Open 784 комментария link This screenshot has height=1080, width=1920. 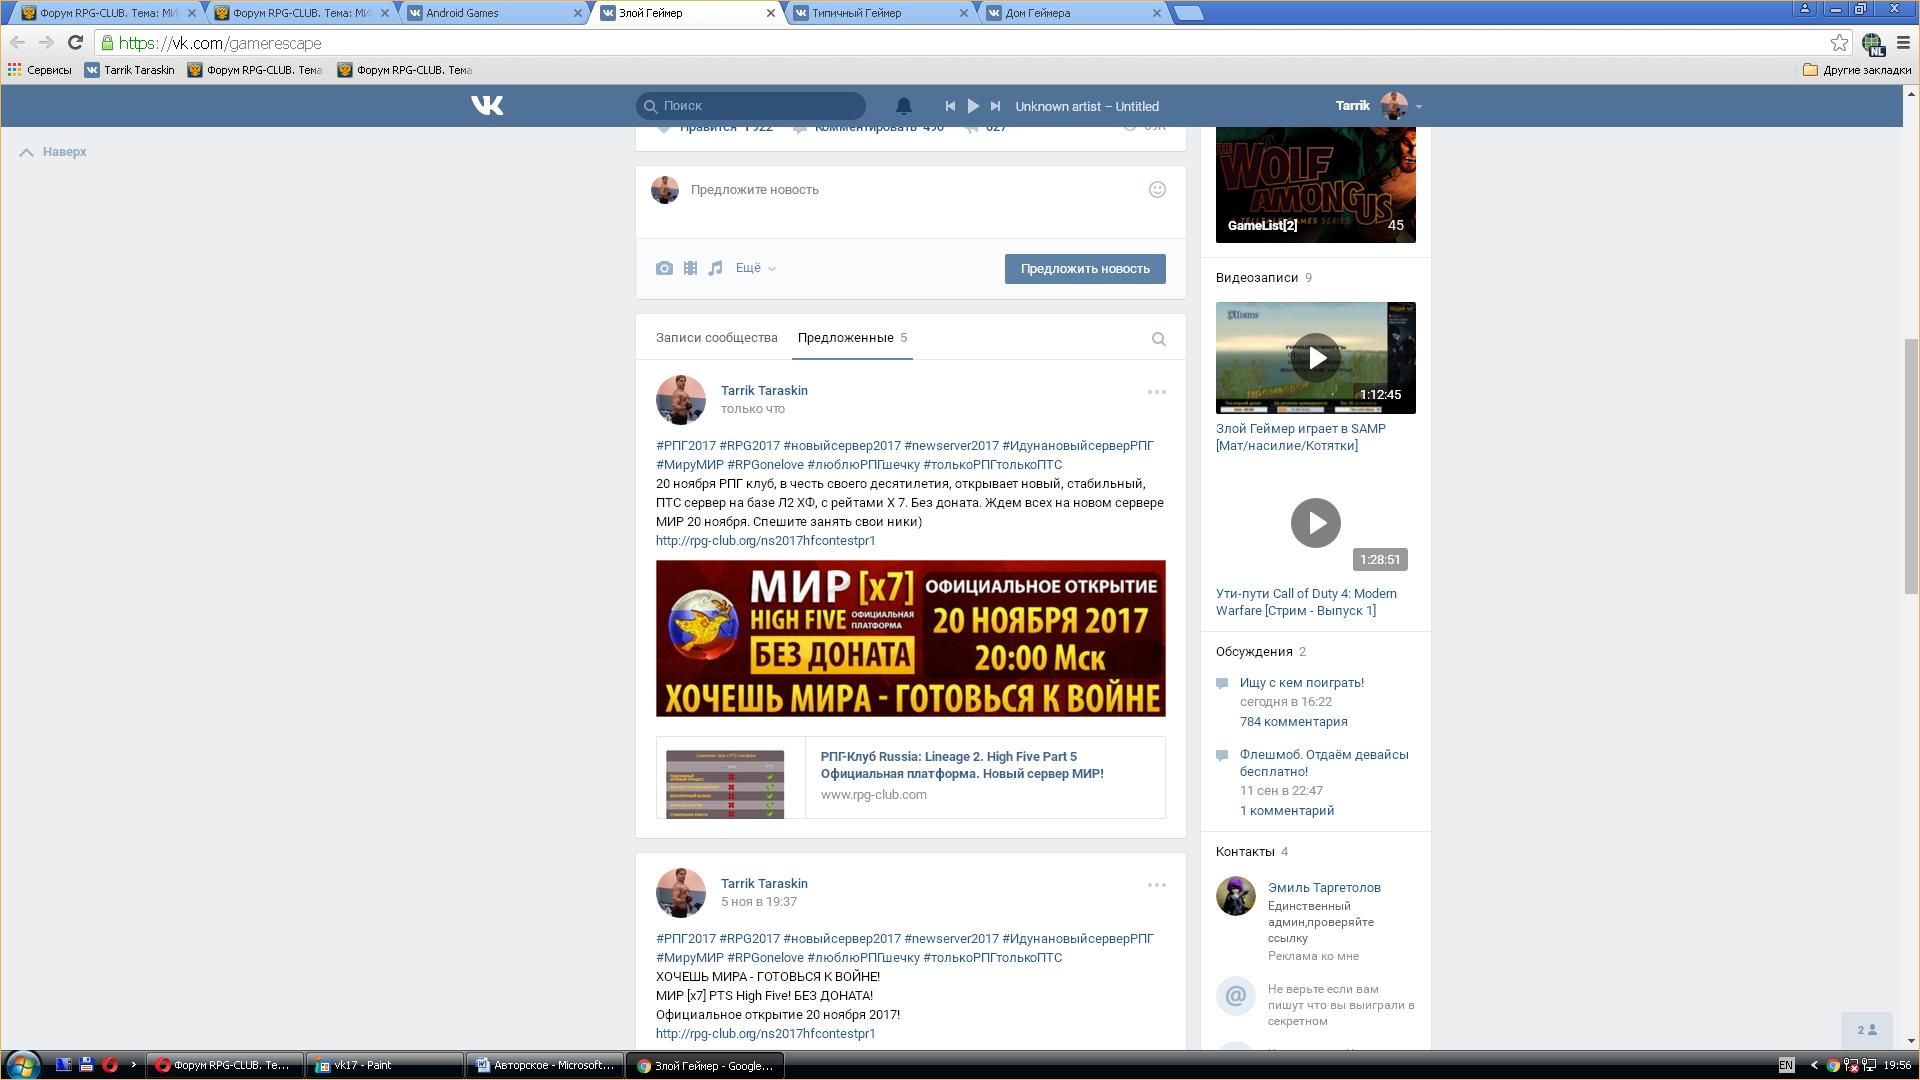click(1293, 722)
